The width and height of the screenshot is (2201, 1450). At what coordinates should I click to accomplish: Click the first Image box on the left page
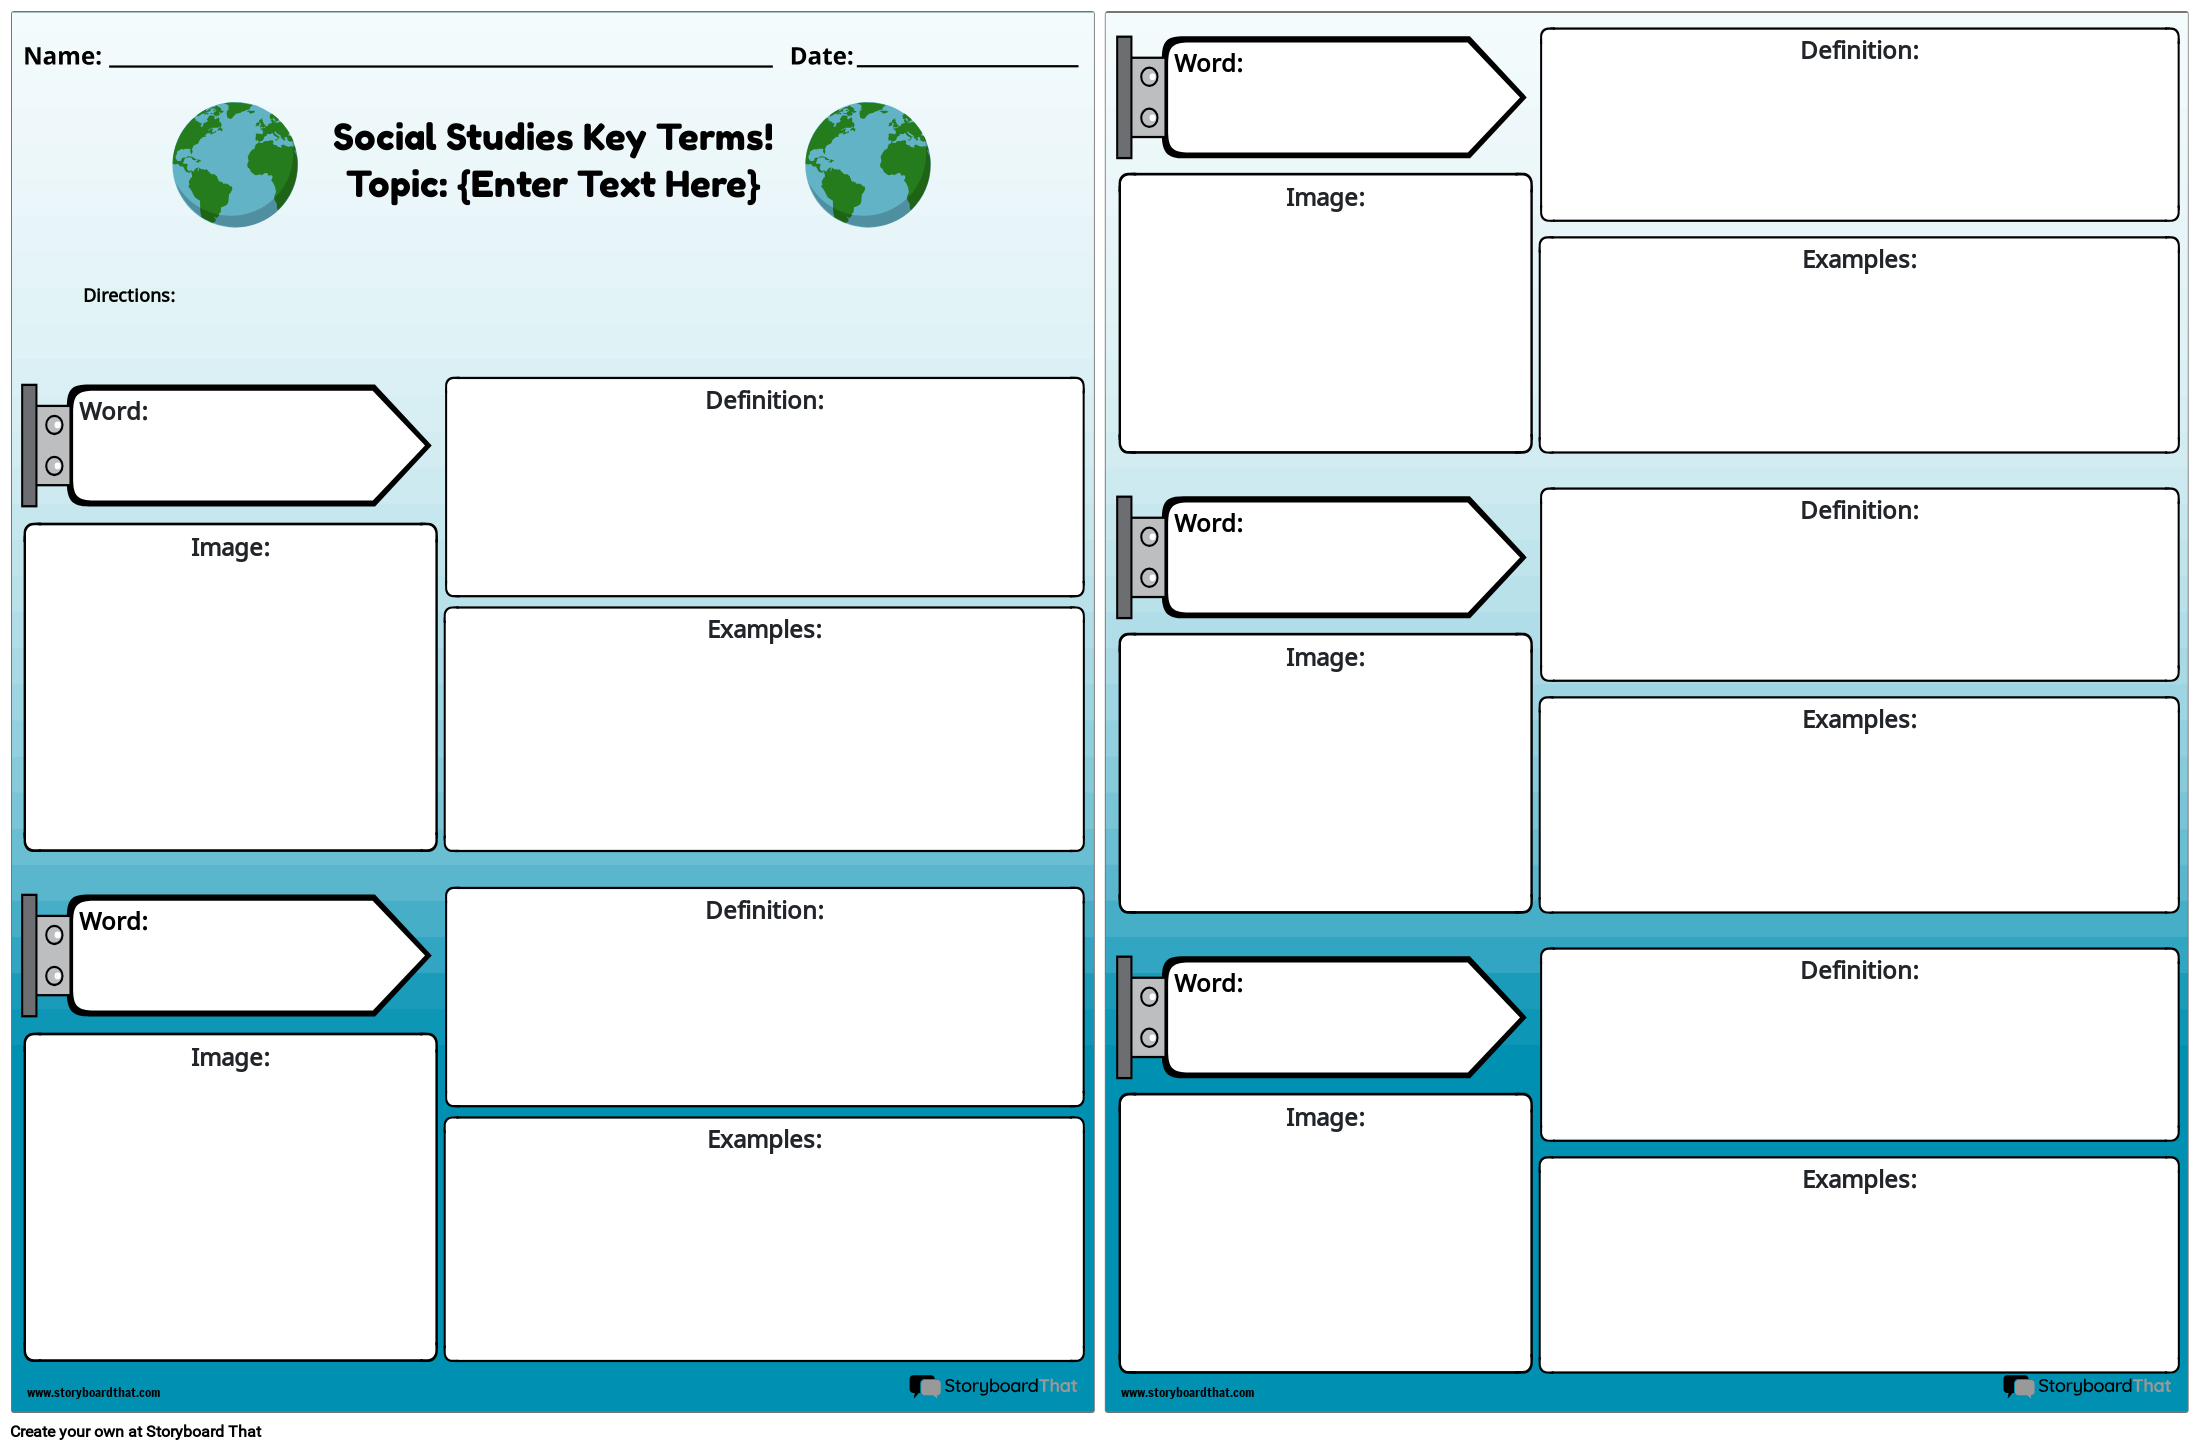coord(230,685)
